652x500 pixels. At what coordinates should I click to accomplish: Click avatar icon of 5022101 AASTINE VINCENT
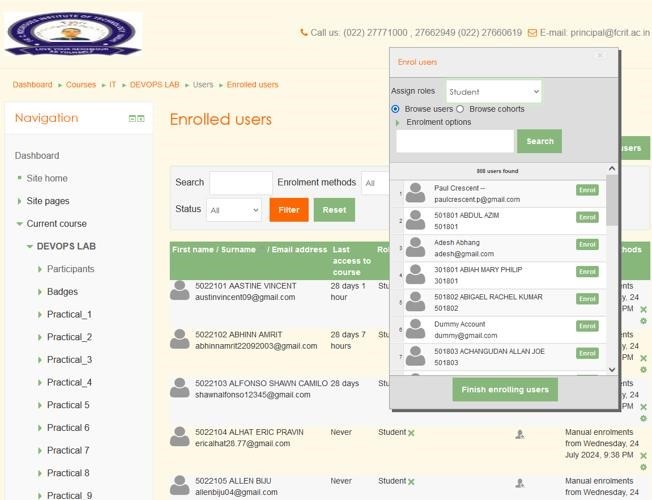click(180, 290)
